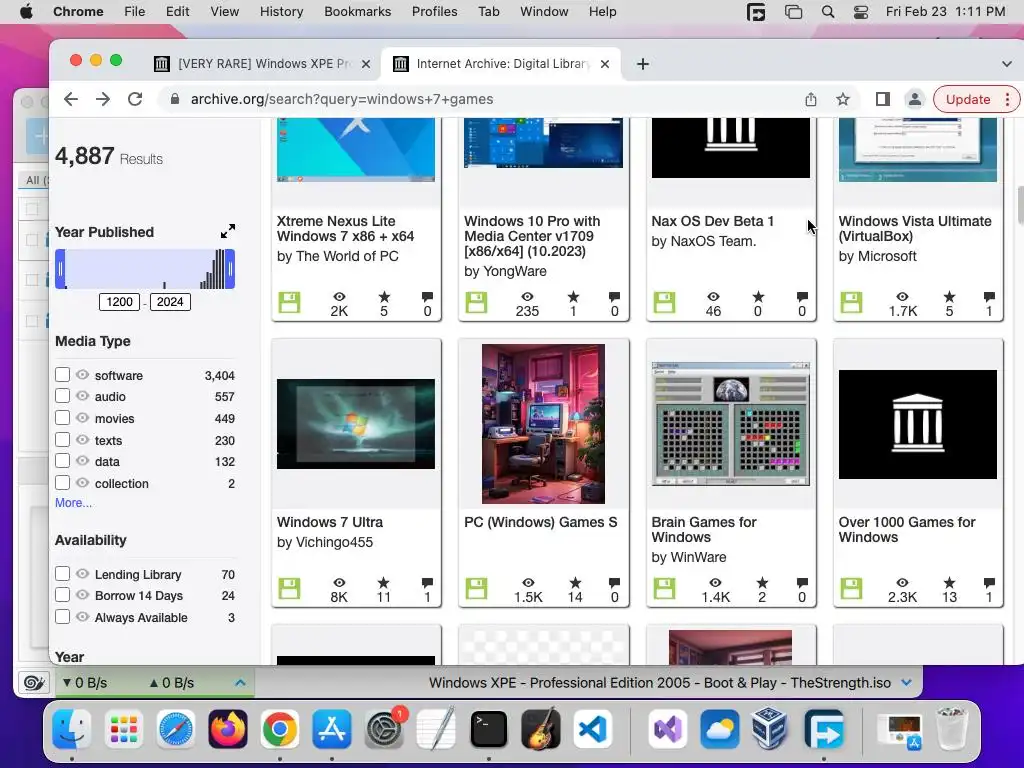Open the Bookmarks menu
Viewport: 1024px width, 768px height.
click(358, 12)
